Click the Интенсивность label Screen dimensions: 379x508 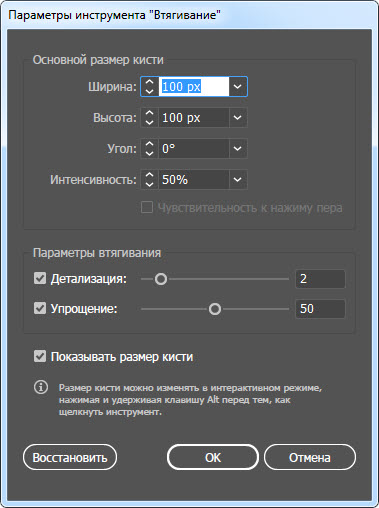pos(93,180)
